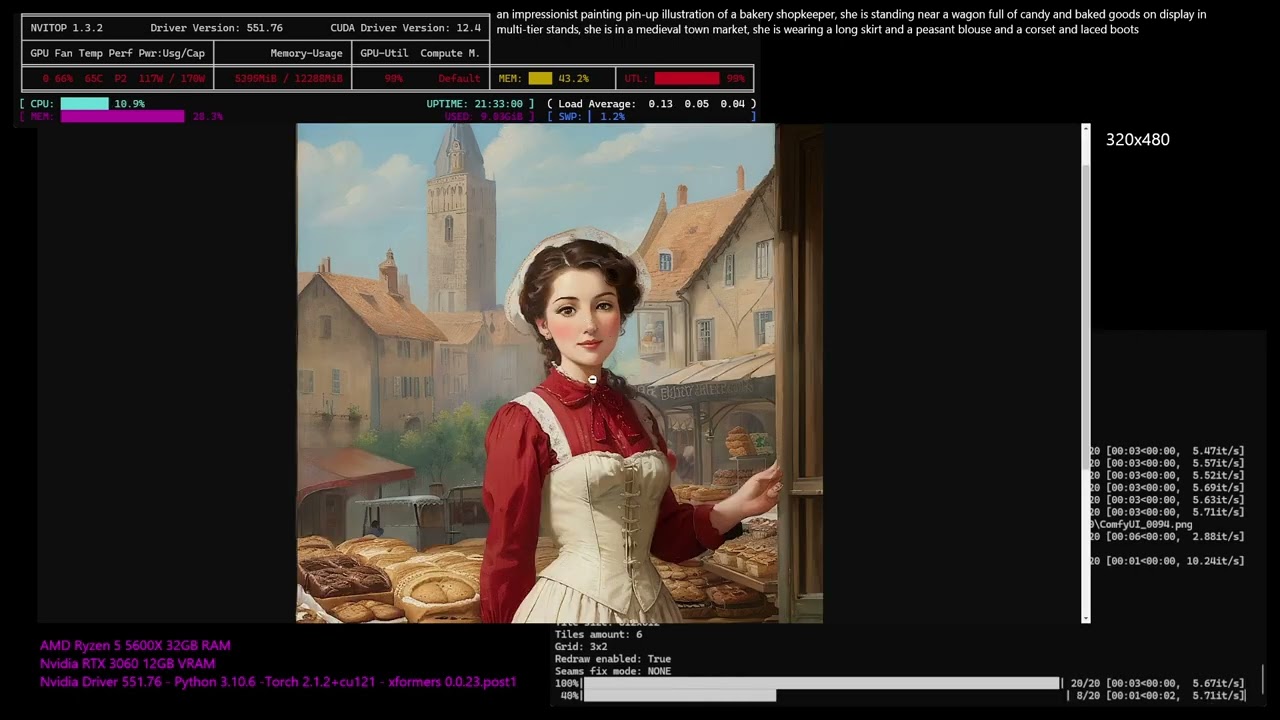Click the magenta MEM usage bar

coord(122,117)
